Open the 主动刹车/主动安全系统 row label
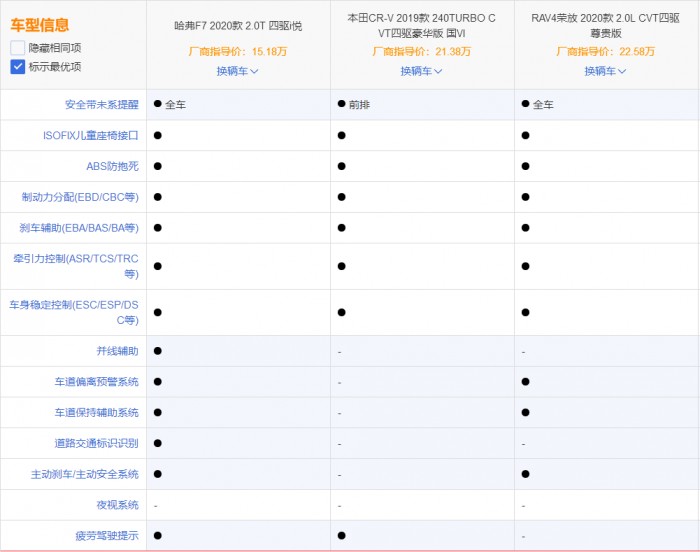The height and width of the screenshot is (552, 700). 84,474
